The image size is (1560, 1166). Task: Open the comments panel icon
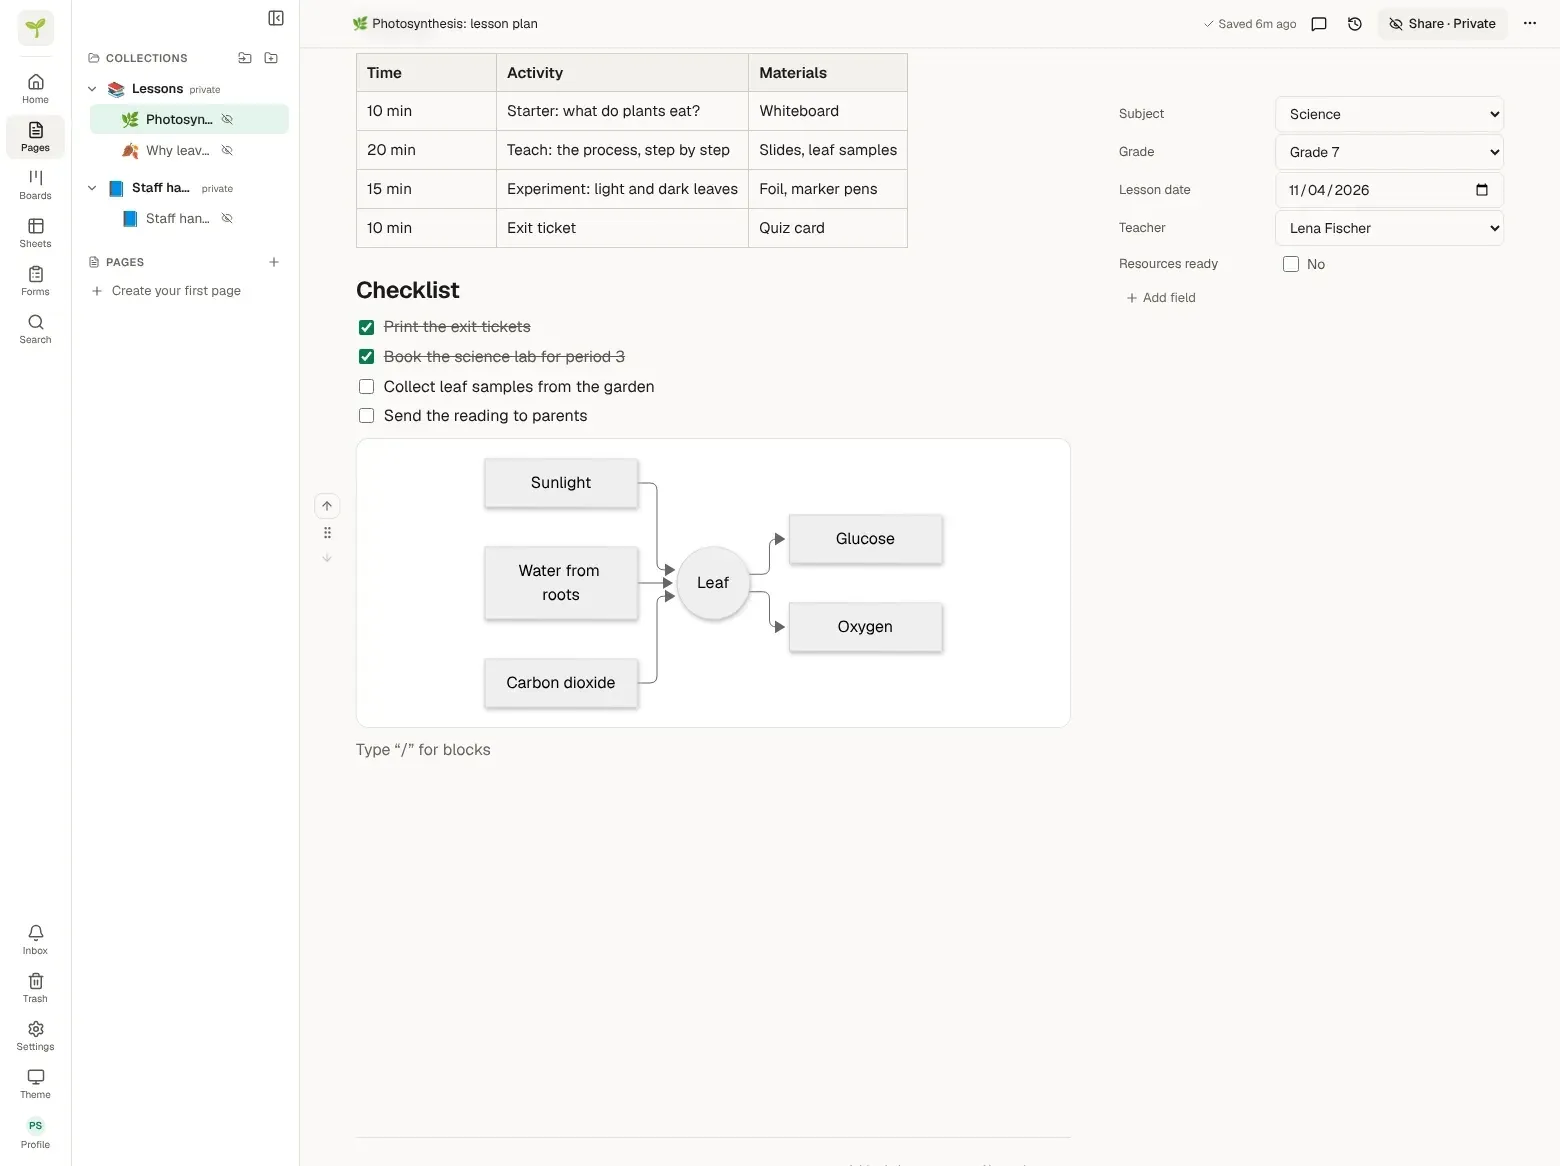(x=1319, y=24)
